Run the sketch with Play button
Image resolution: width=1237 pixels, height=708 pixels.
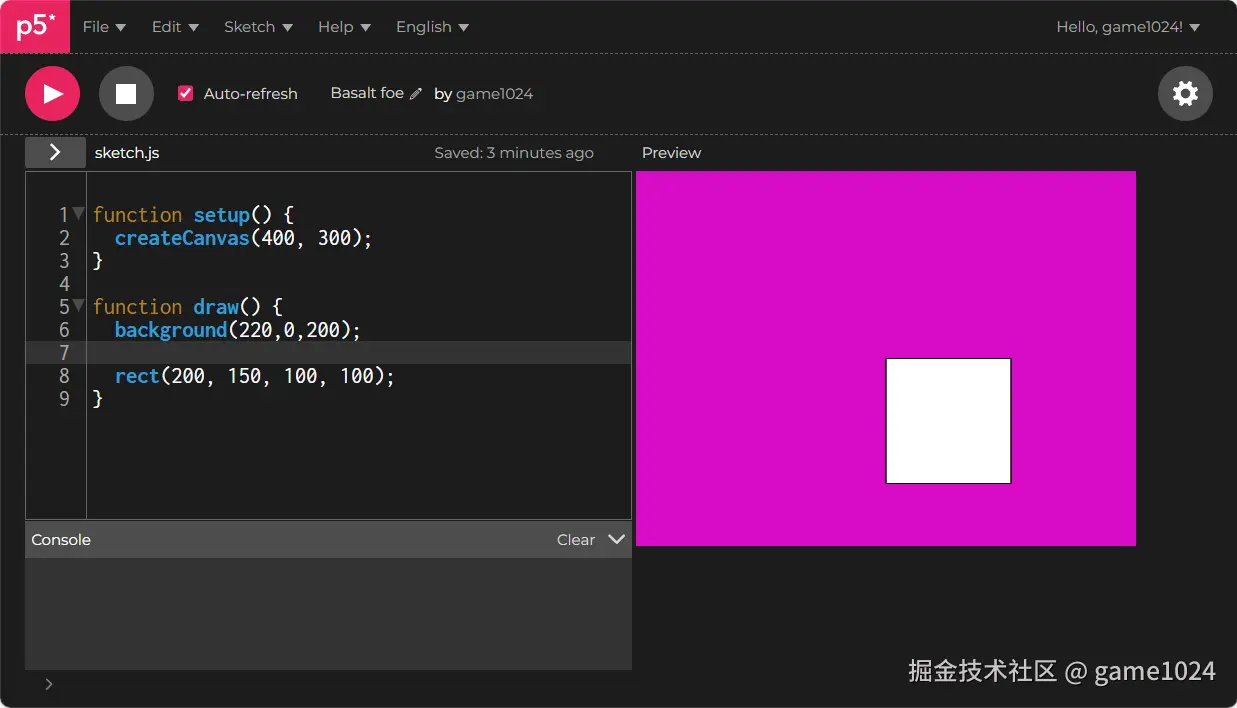pos(52,94)
